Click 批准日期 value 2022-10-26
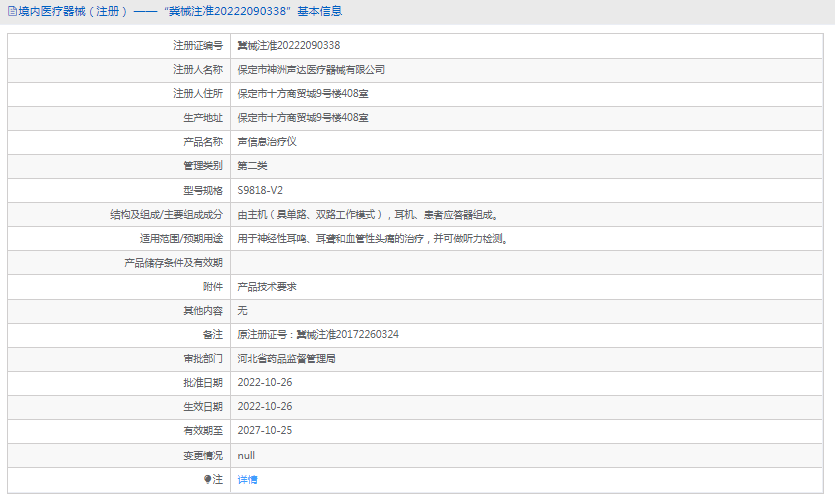 point(265,382)
